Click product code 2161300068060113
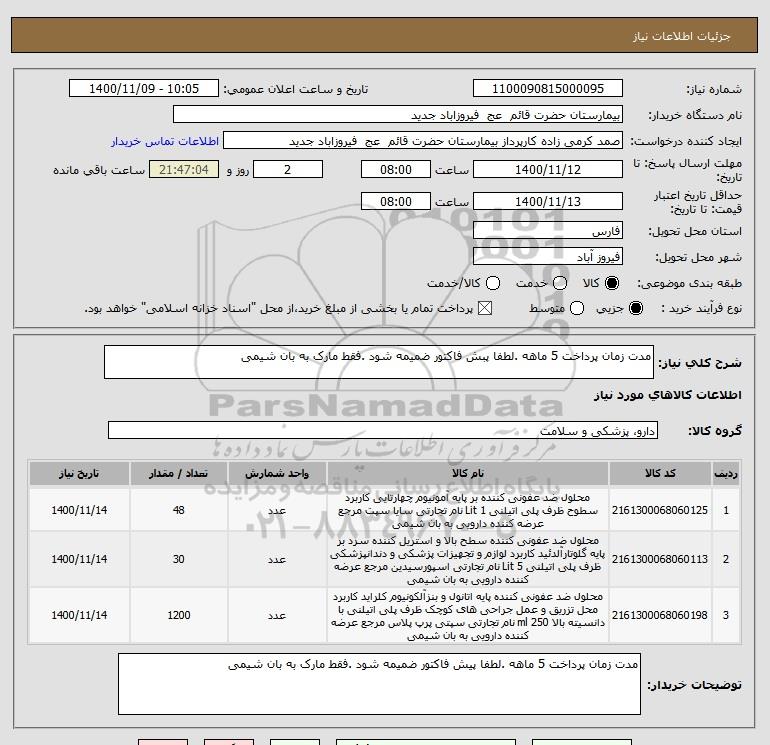 (x=660, y=559)
